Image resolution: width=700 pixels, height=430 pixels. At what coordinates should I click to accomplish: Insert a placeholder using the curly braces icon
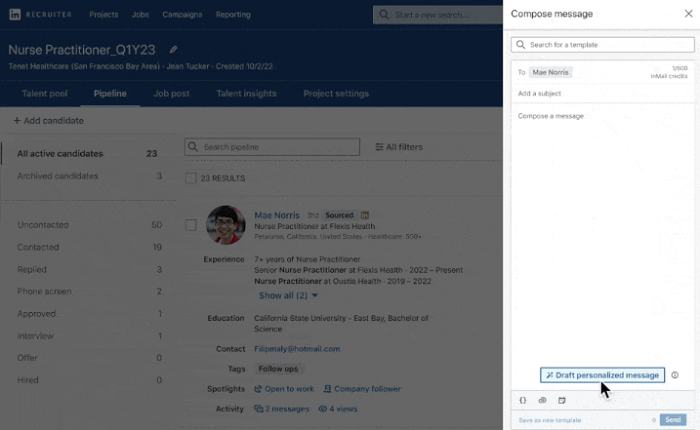click(x=523, y=400)
